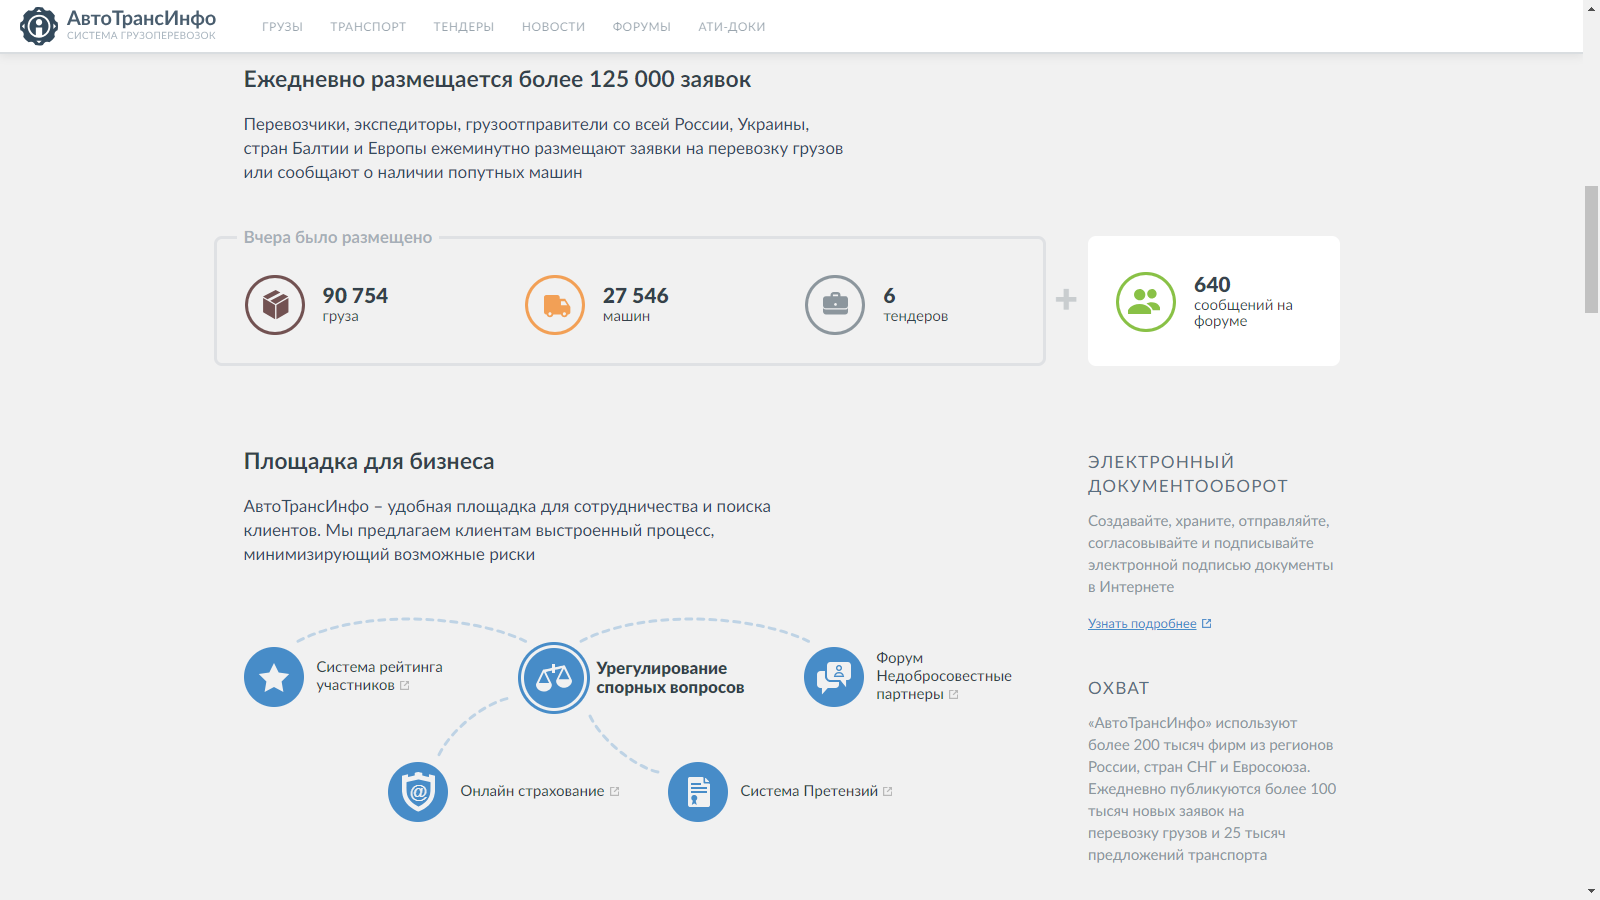Image resolution: width=1600 pixels, height=900 pixels.
Task: Click the Площадка для бизнеса heading
Action: [369, 461]
